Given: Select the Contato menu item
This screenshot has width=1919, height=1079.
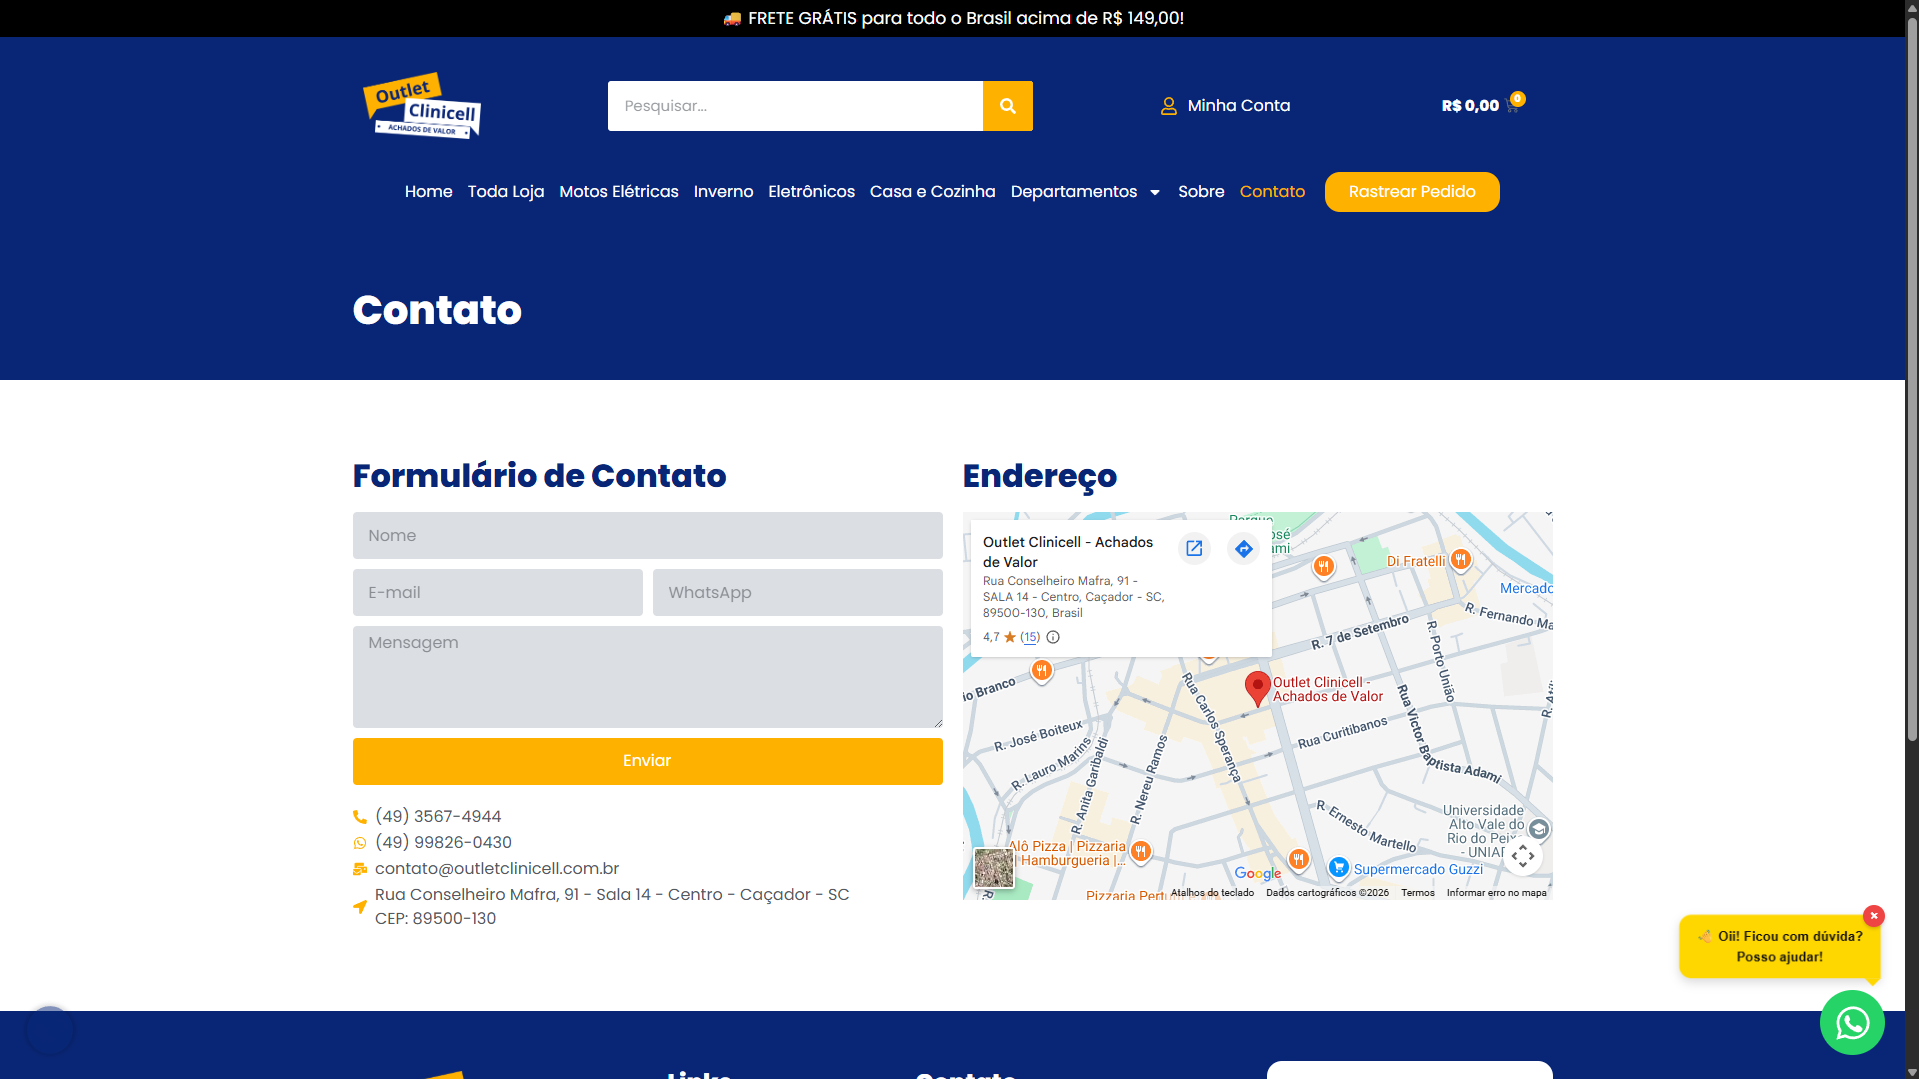Looking at the screenshot, I should click(1272, 192).
